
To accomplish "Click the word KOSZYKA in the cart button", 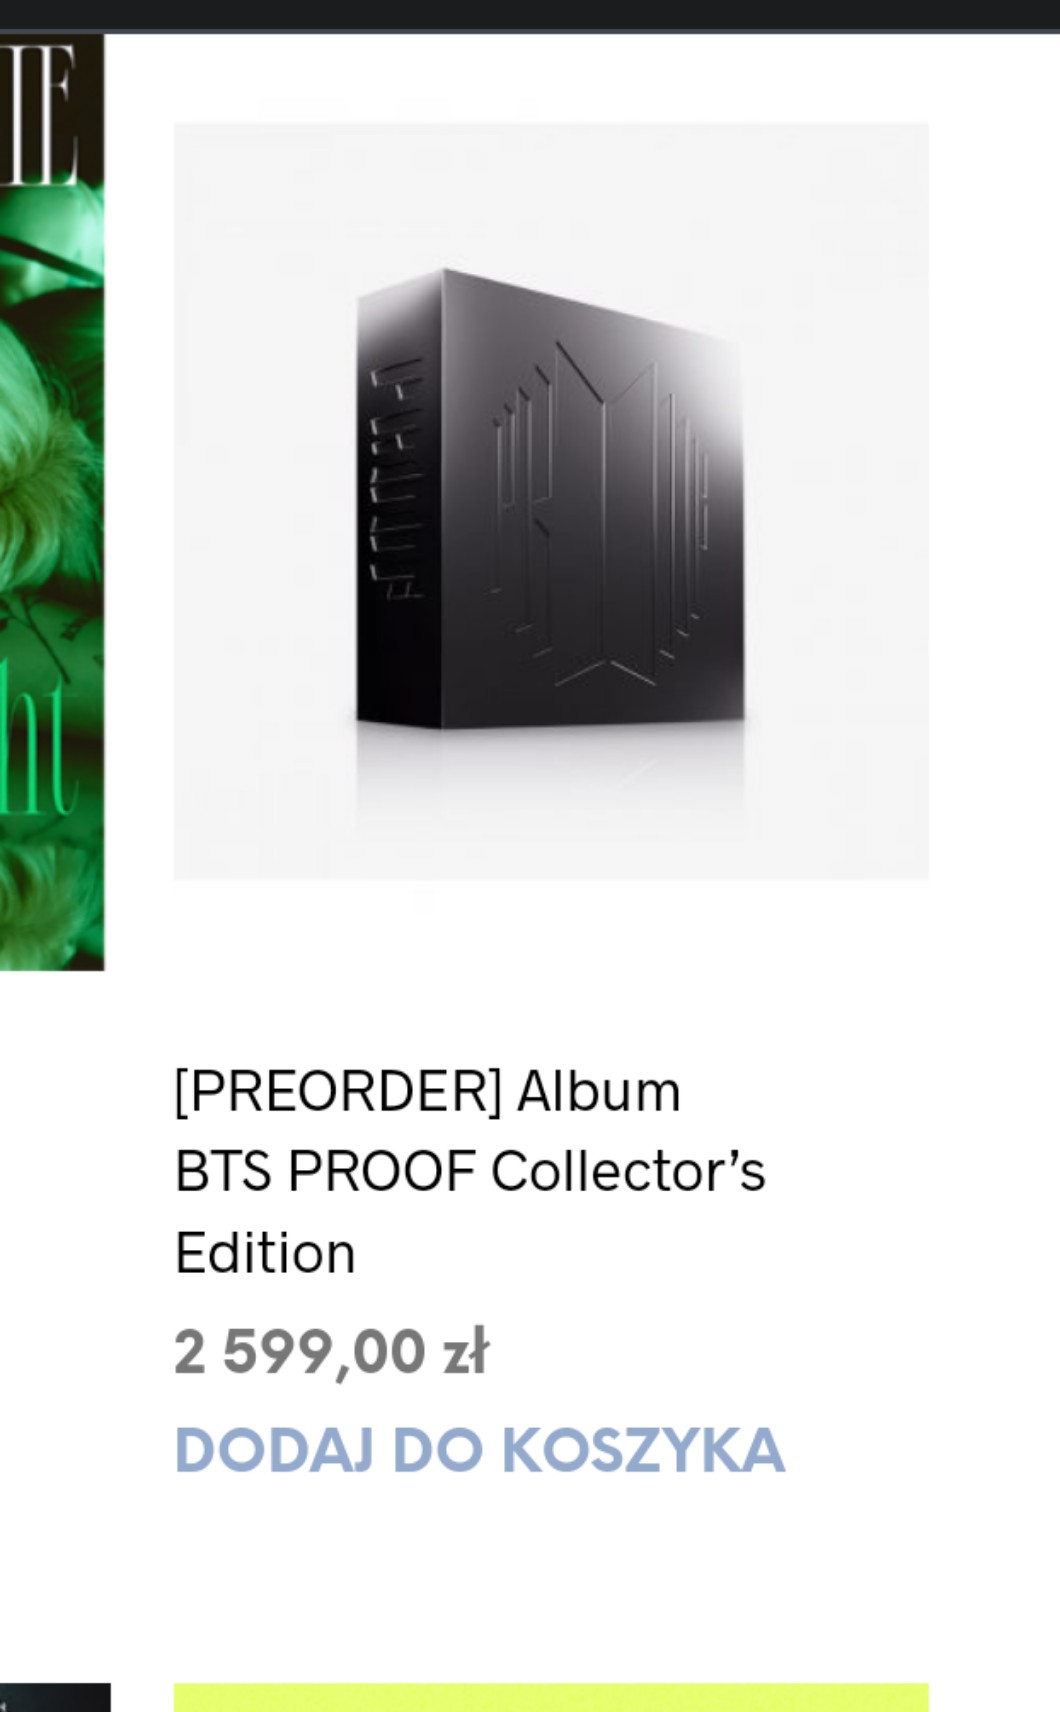I will click(642, 1449).
